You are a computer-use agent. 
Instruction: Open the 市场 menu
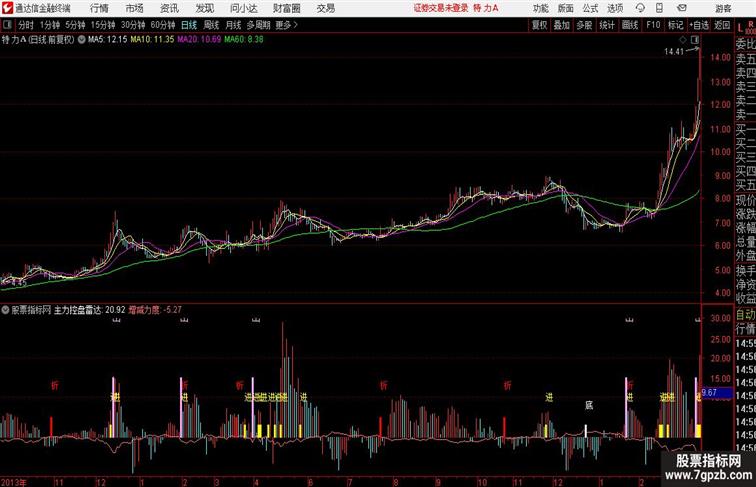(135, 8)
